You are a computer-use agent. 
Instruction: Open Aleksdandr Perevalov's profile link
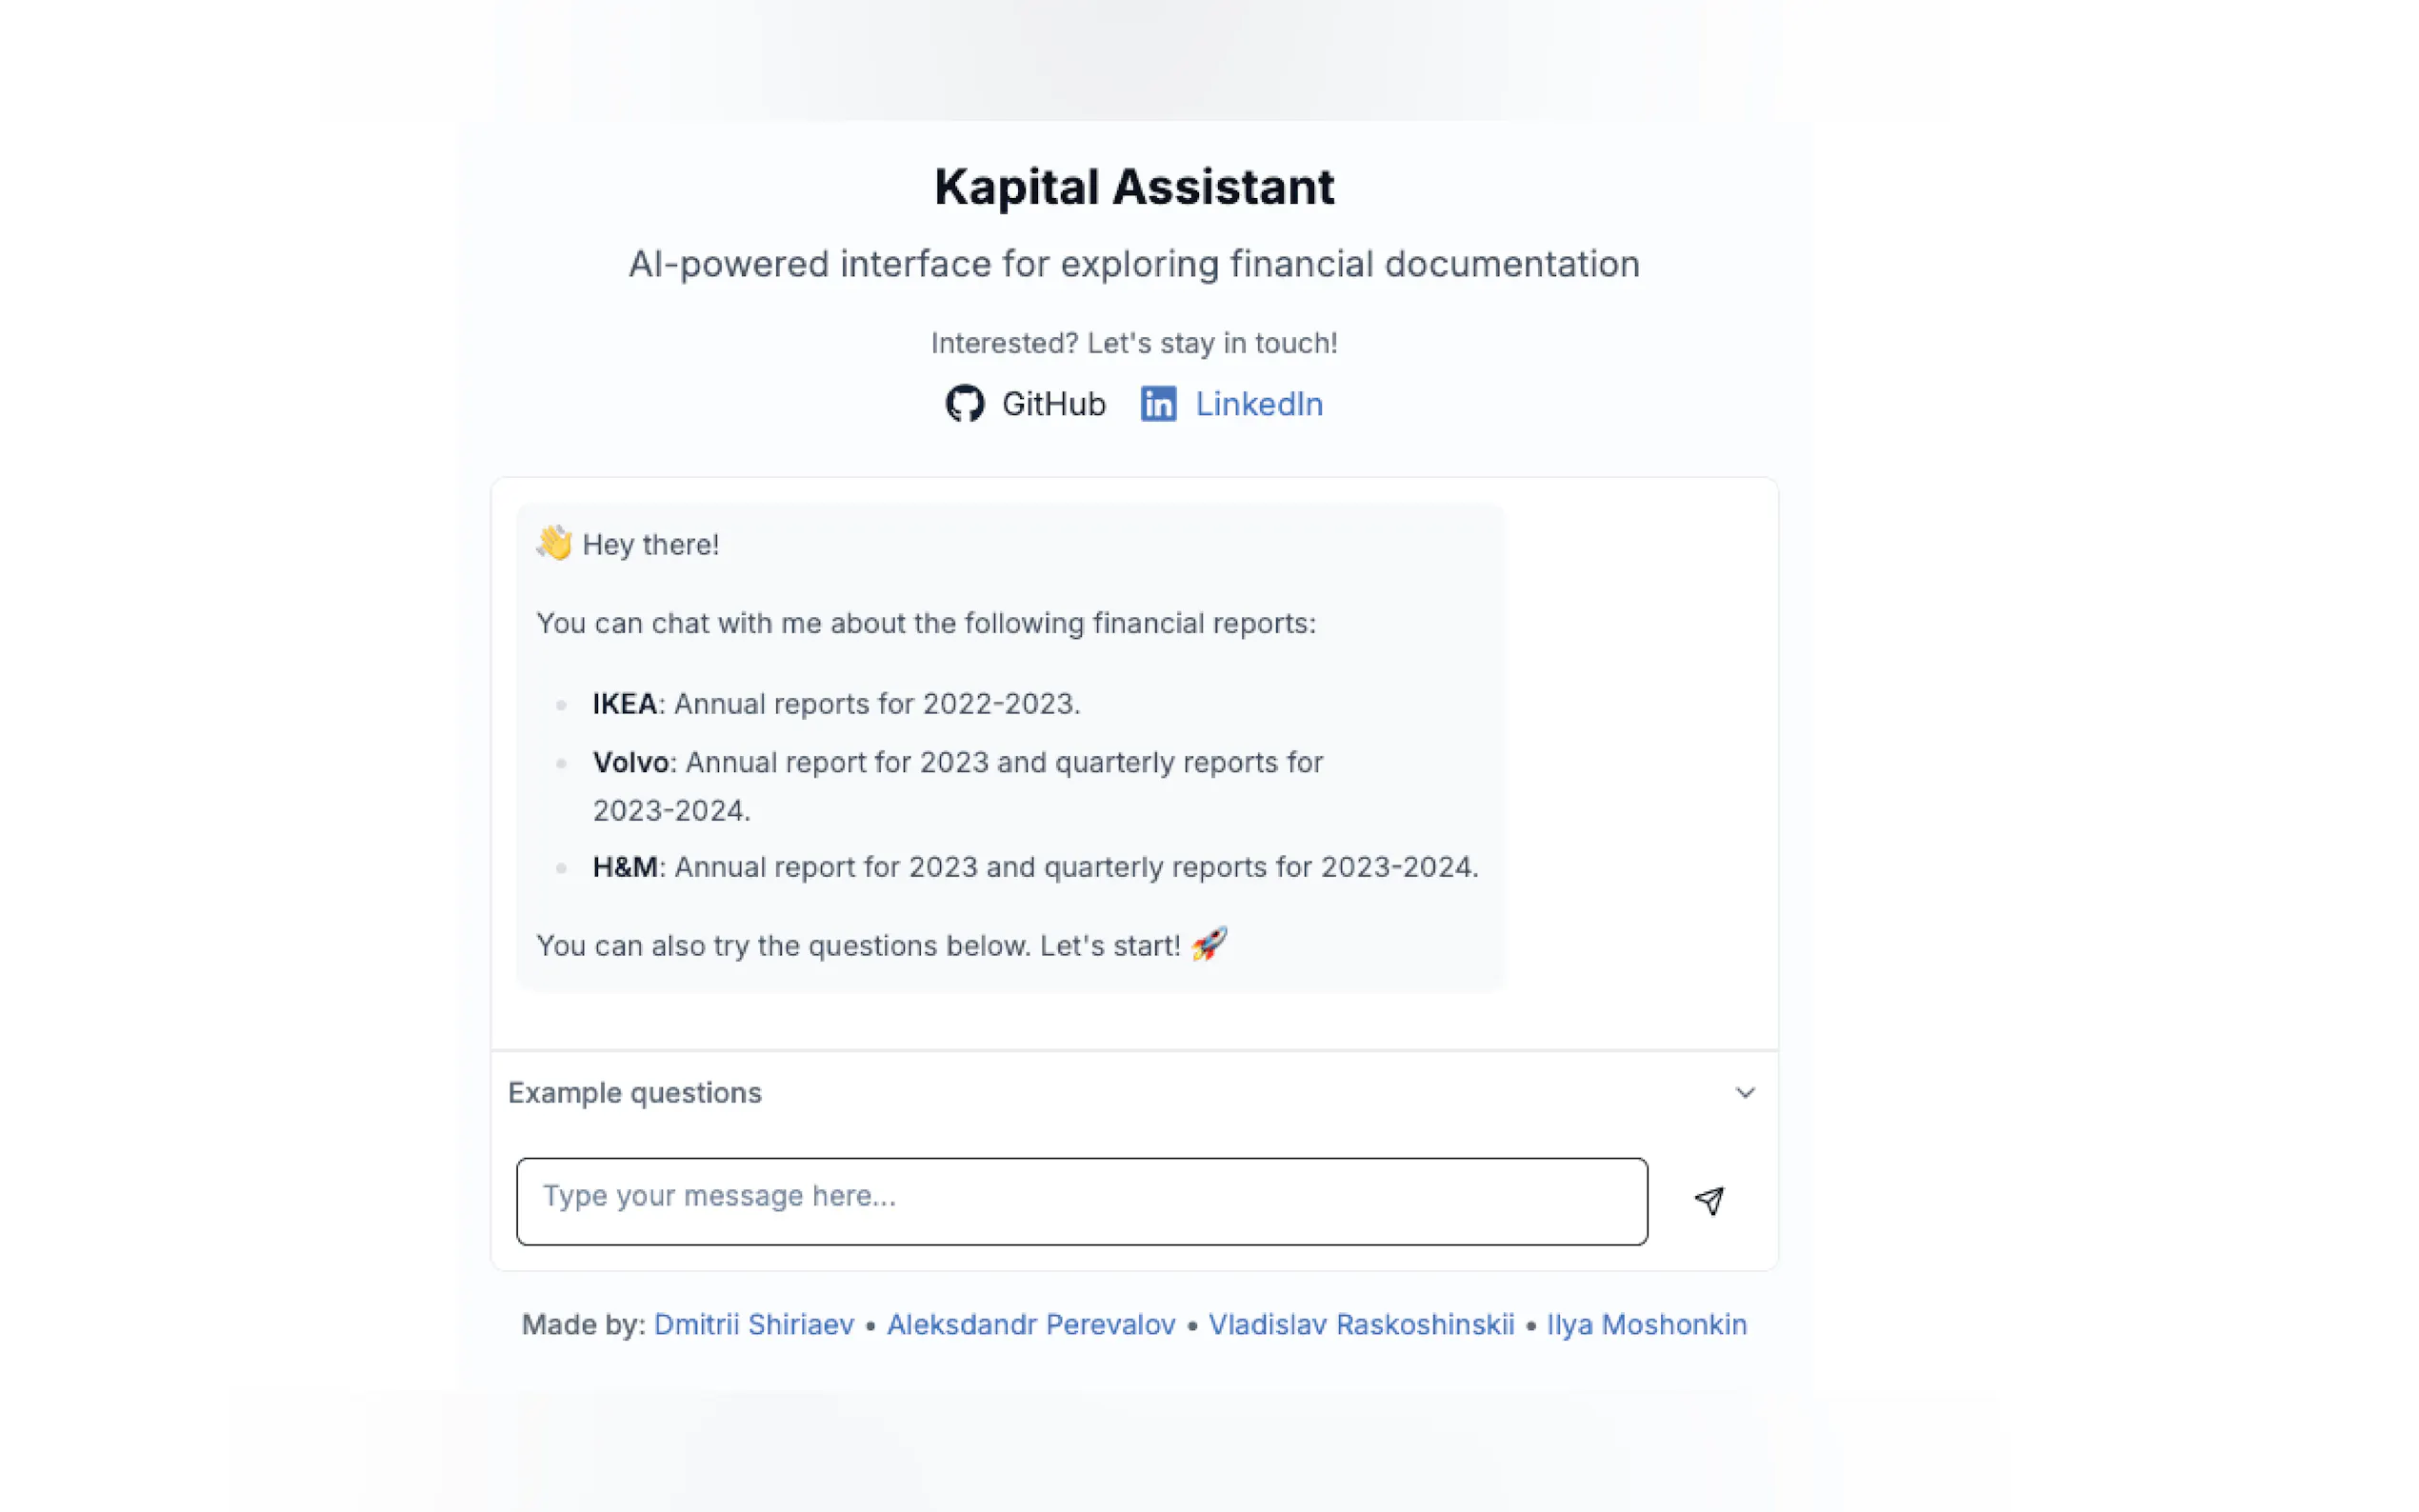(1030, 1324)
